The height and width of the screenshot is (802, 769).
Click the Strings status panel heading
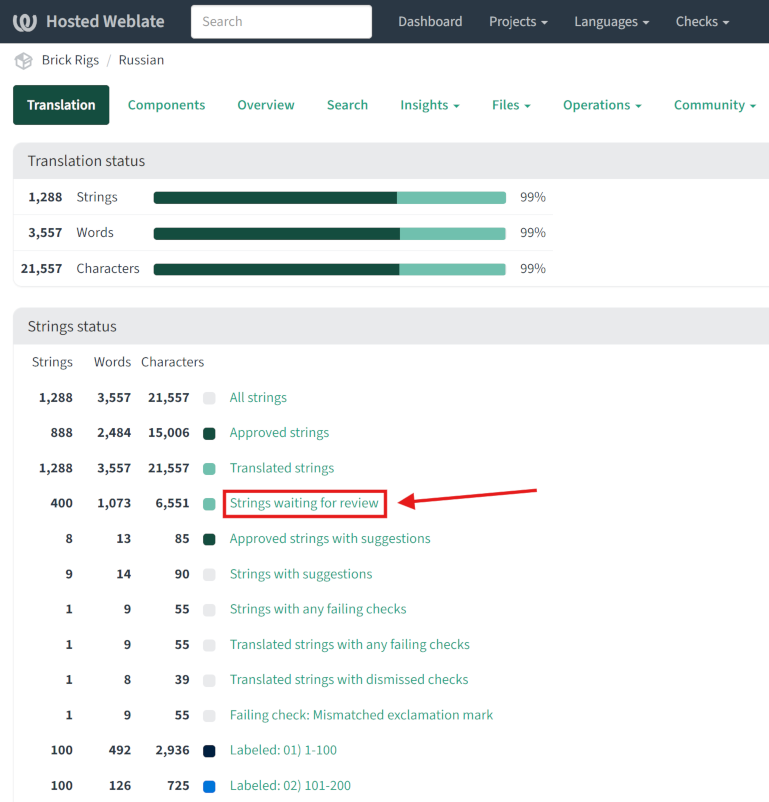tap(72, 326)
